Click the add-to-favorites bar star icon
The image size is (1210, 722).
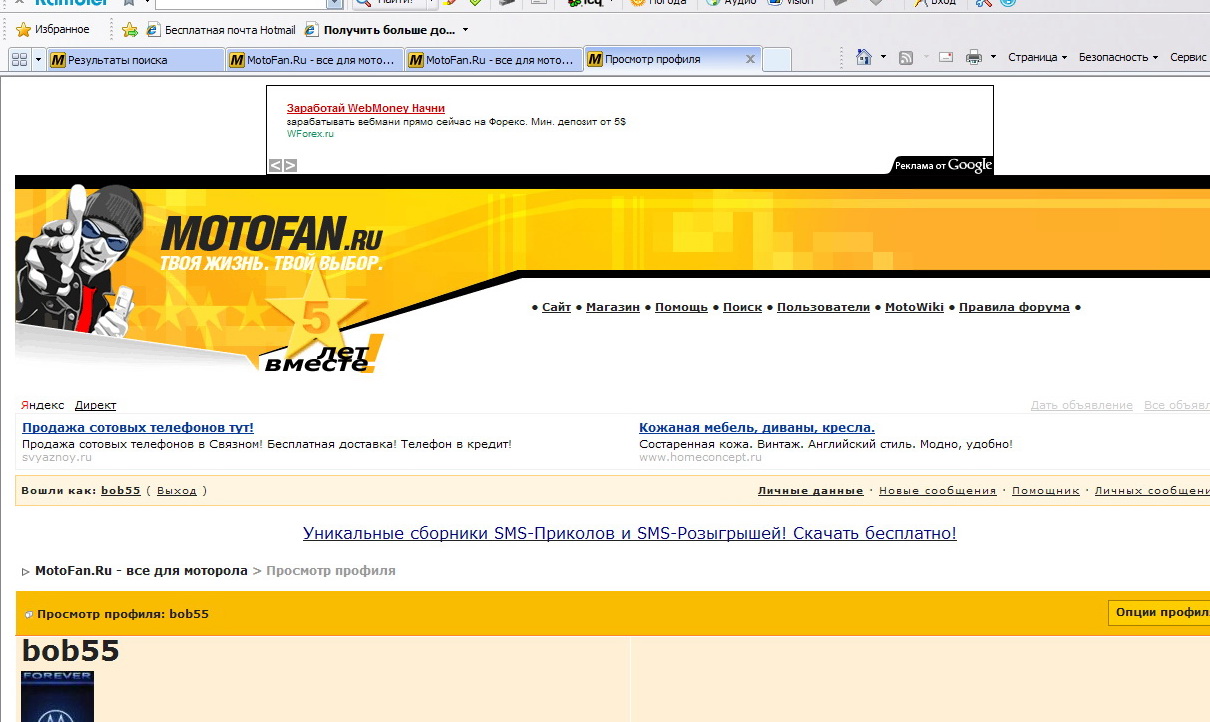tap(129, 30)
